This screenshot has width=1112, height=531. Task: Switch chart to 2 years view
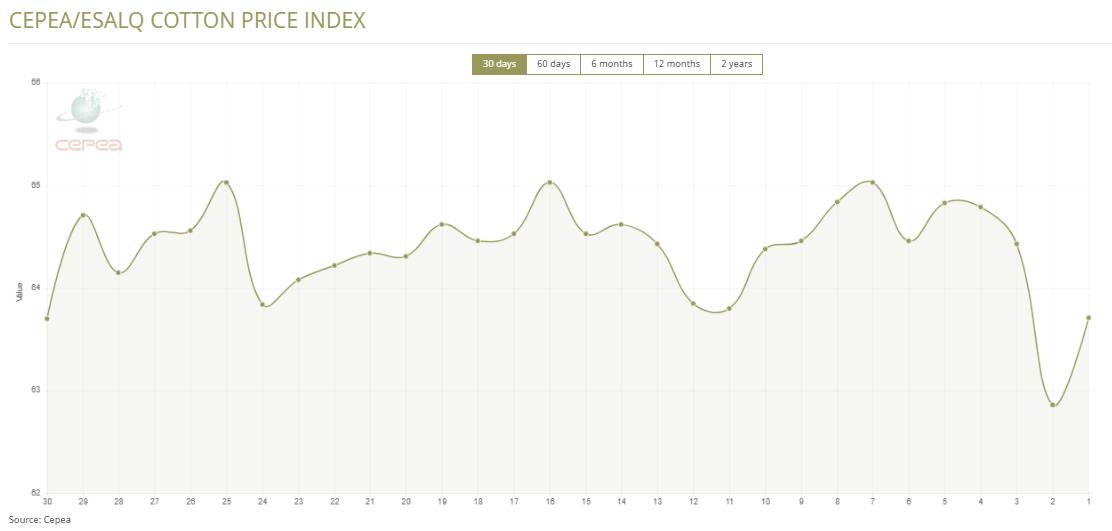[x=736, y=64]
